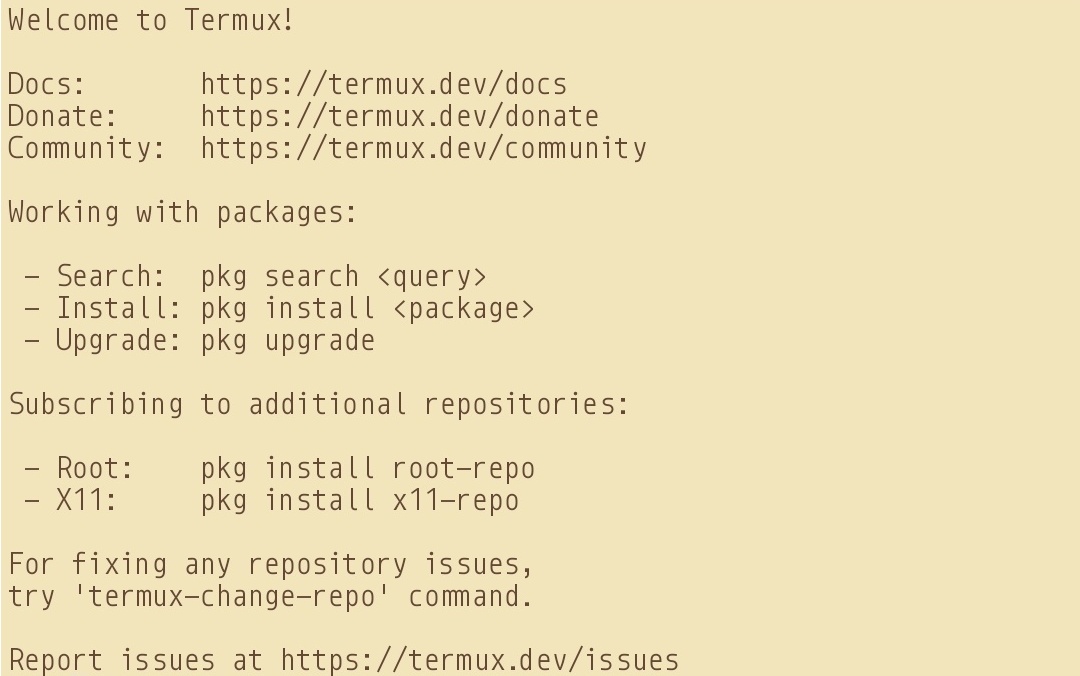Click the 'pkg upgrade' command text
The height and width of the screenshot is (676, 1080).
pyautogui.click(x=287, y=340)
